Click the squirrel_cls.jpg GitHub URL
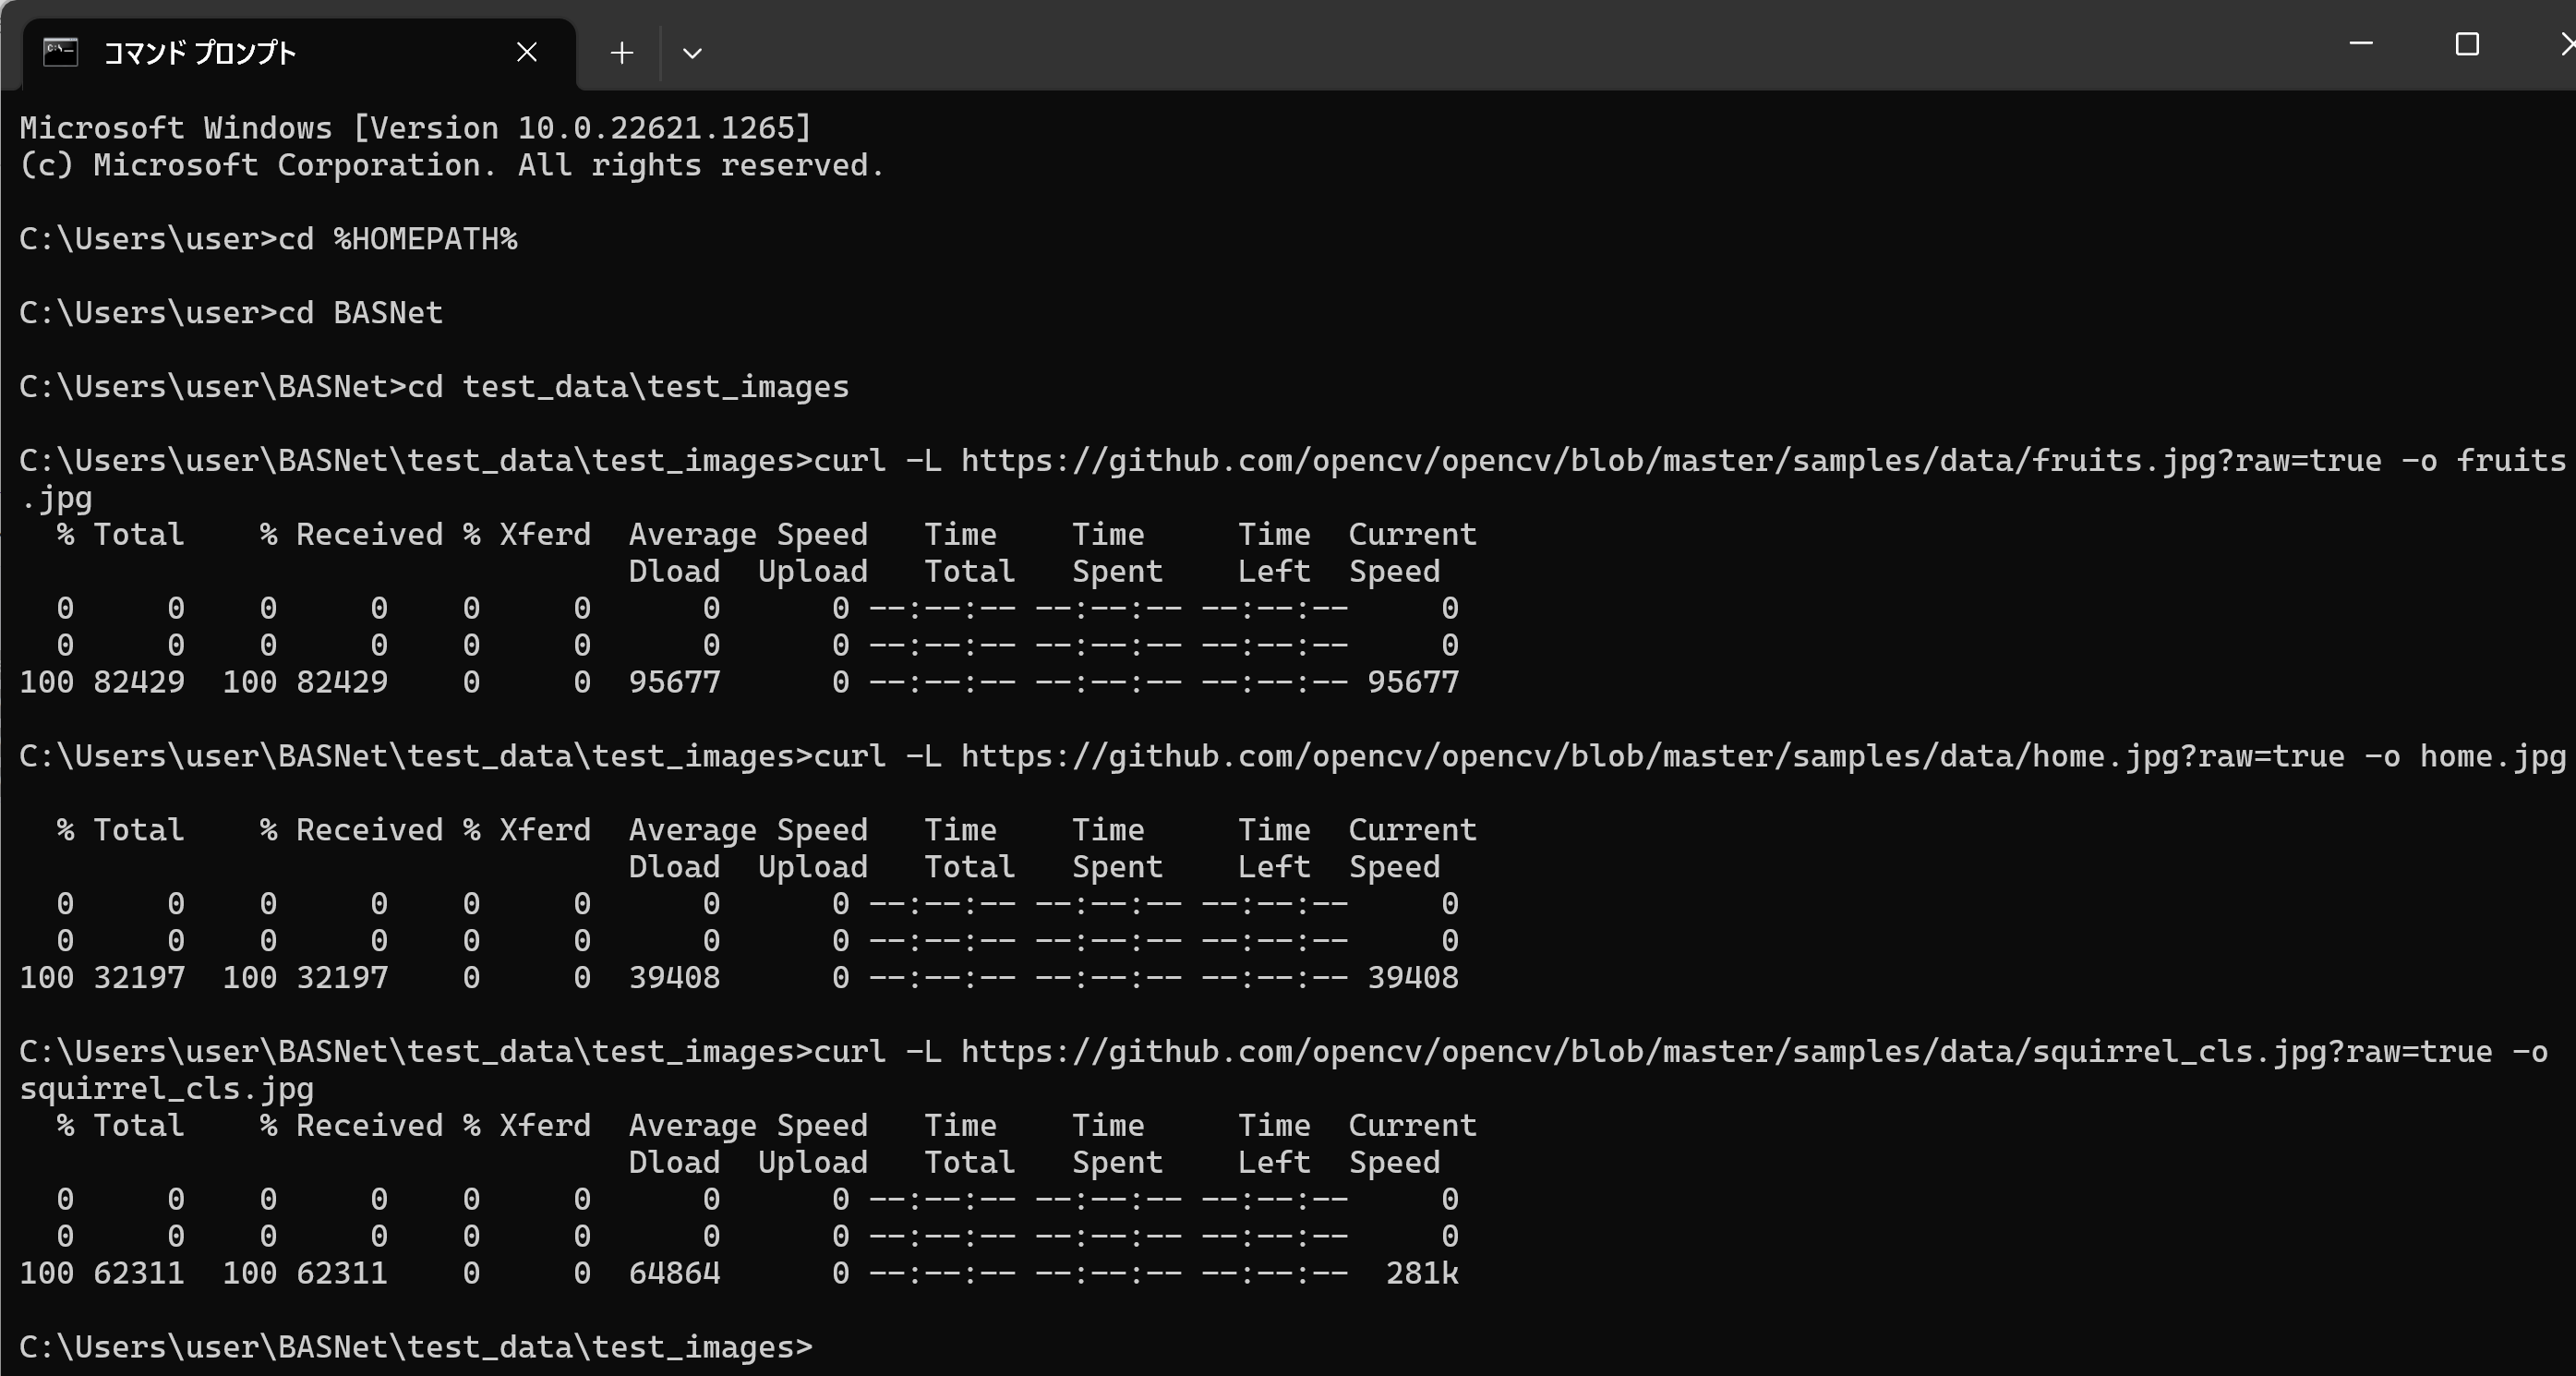The width and height of the screenshot is (2576, 1376). pos(1726,1052)
